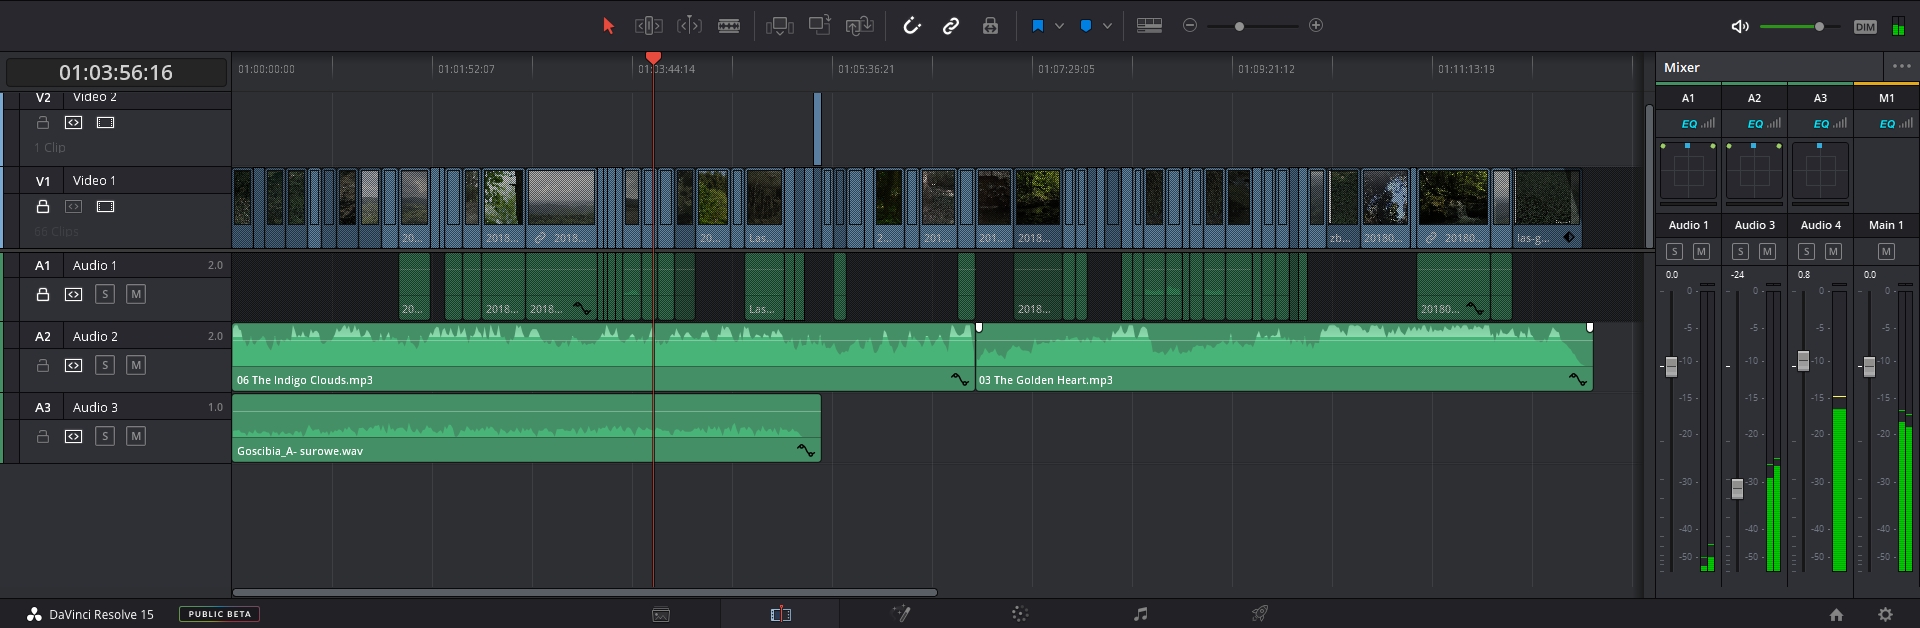This screenshot has width=1920, height=628.
Task: Toggle the DIM audio button
Action: (1865, 27)
